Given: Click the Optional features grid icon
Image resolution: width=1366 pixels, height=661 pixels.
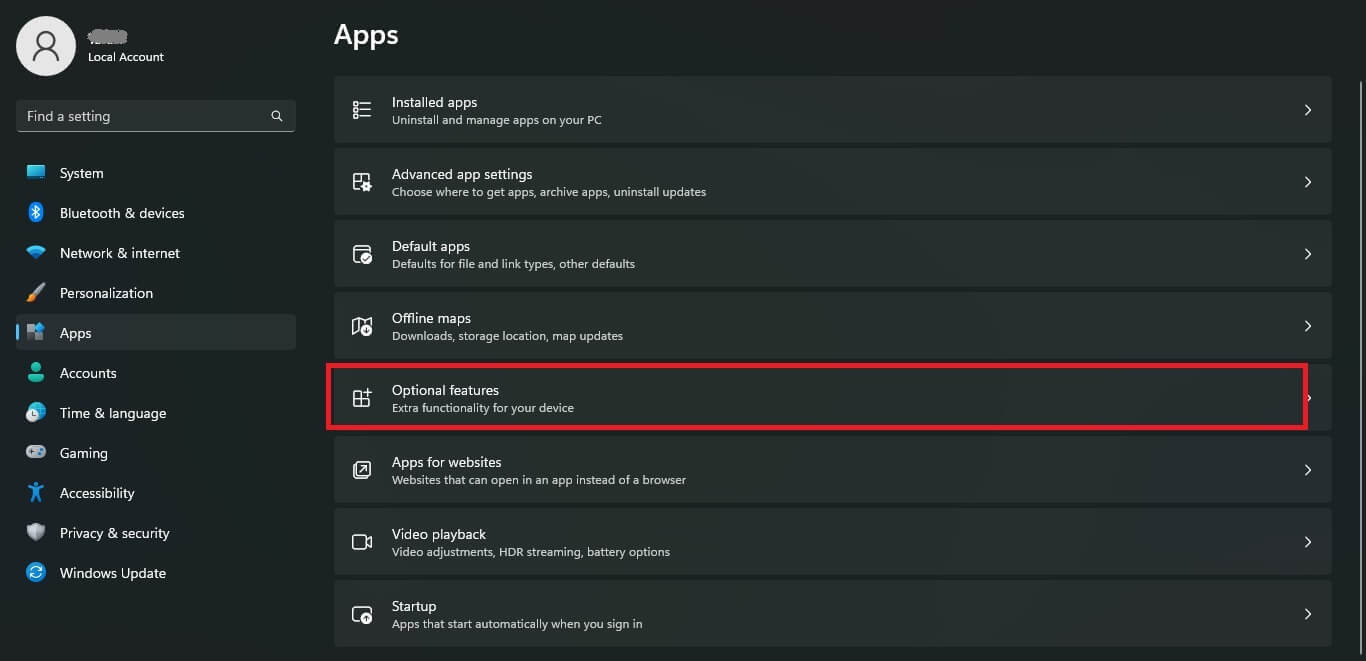Looking at the screenshot, I should coord(362,398).
